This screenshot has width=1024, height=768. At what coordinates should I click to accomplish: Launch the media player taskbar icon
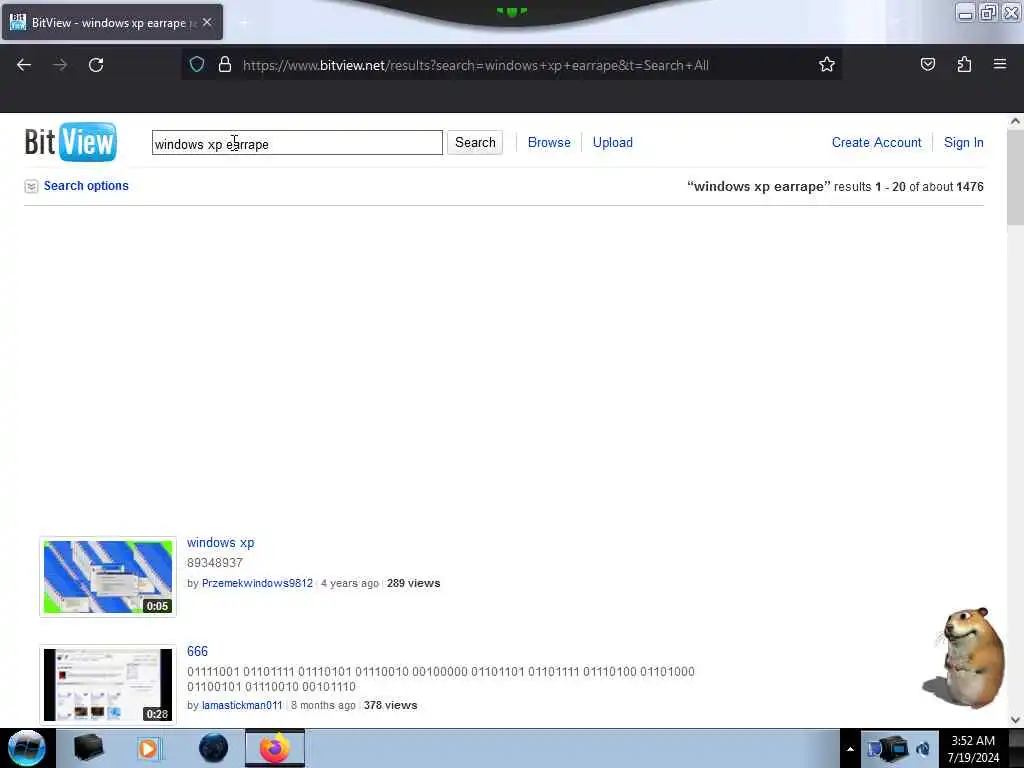[x=149, y=748]
